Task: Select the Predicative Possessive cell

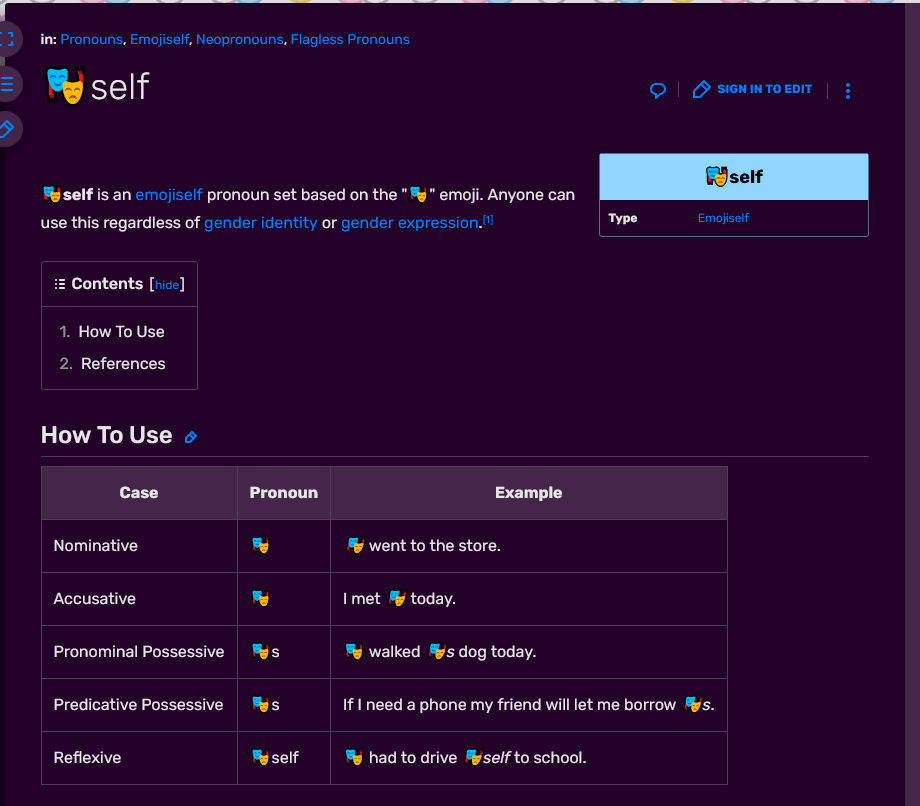Action: pyautogui.click(x=139, y=705)
